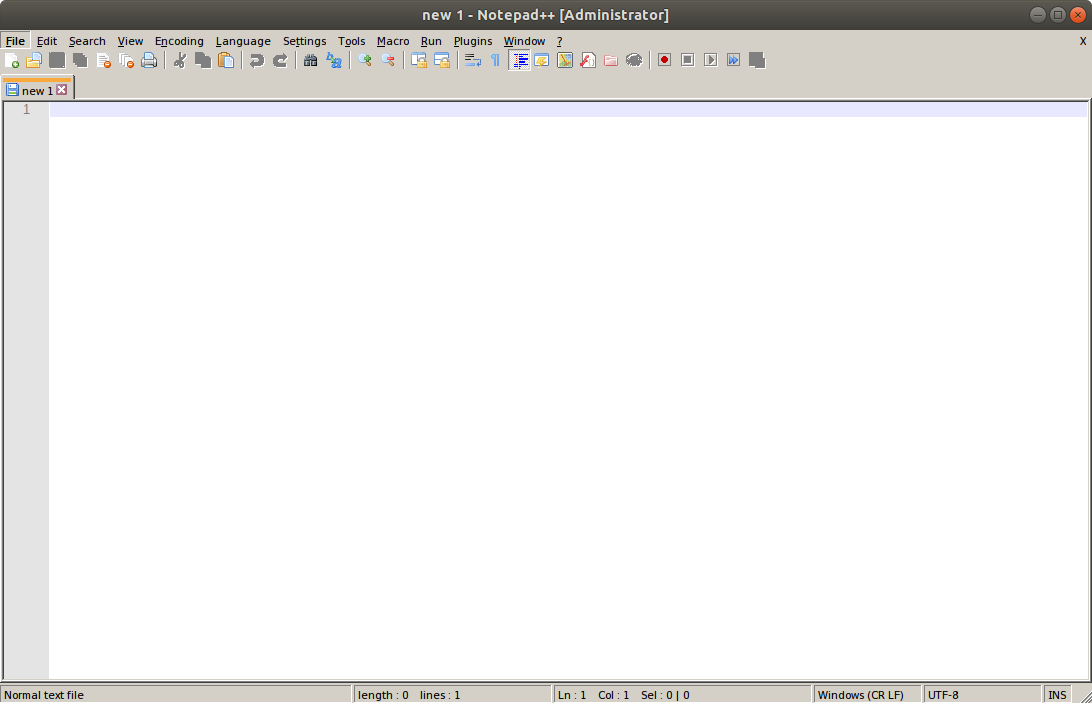Toggle word wrap on

[x=472, y=60]
